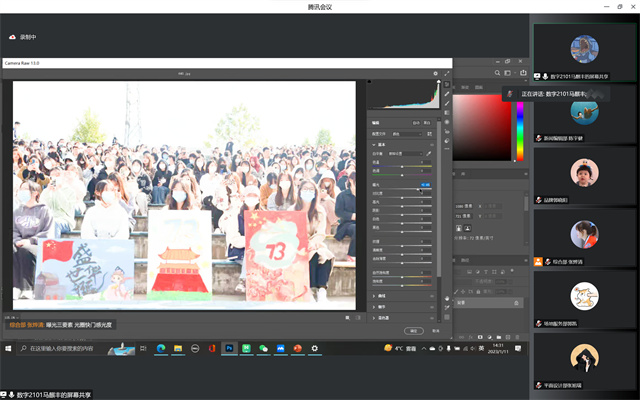Image resolution: width=640 pixels, height=400 pixels.
Task: Open Photoshop share export icon
Action: [x=523, y=72]
